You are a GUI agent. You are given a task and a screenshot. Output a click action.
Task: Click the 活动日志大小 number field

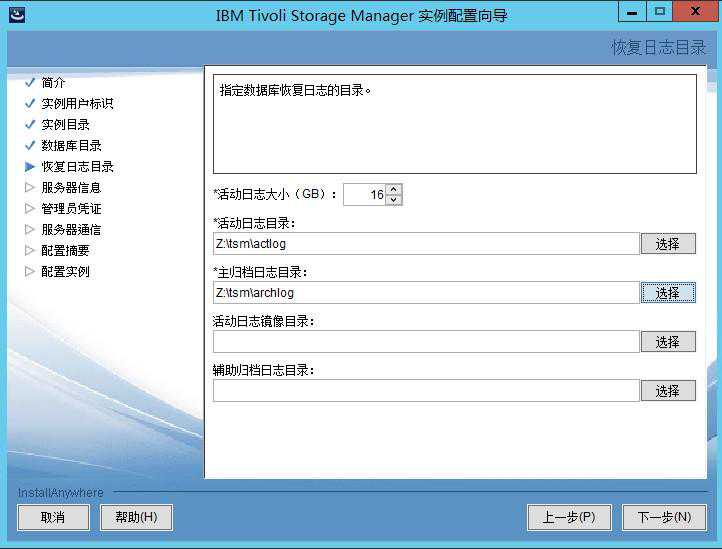point(364,194)
